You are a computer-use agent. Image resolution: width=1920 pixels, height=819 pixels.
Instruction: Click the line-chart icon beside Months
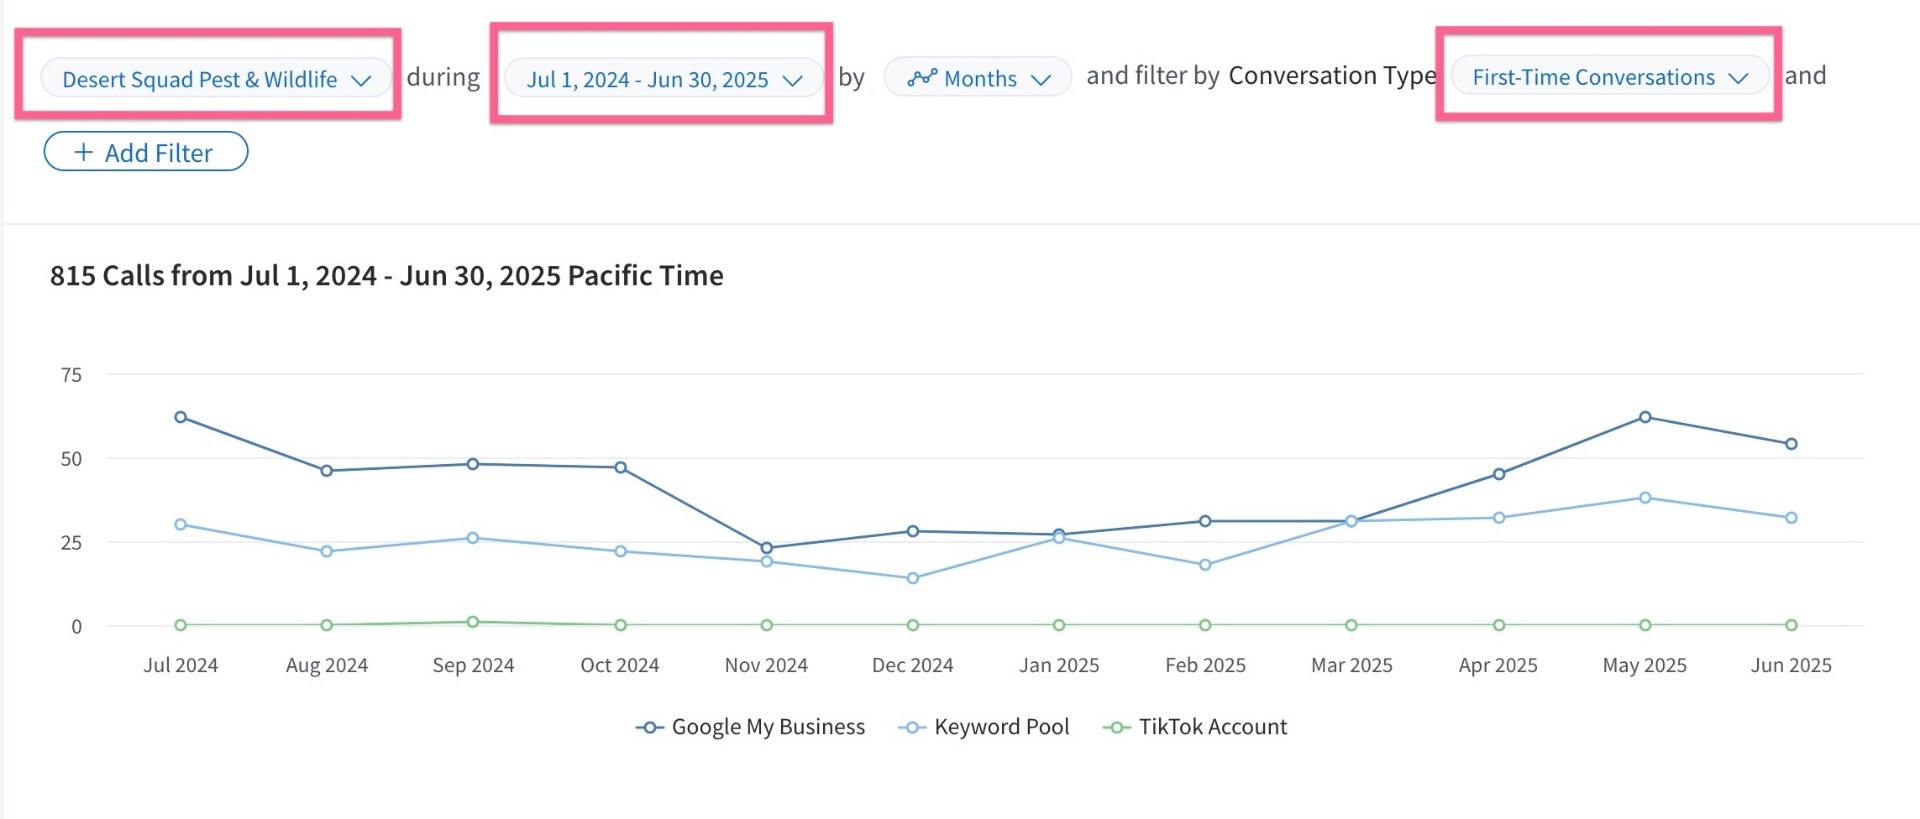click(922, 78)
